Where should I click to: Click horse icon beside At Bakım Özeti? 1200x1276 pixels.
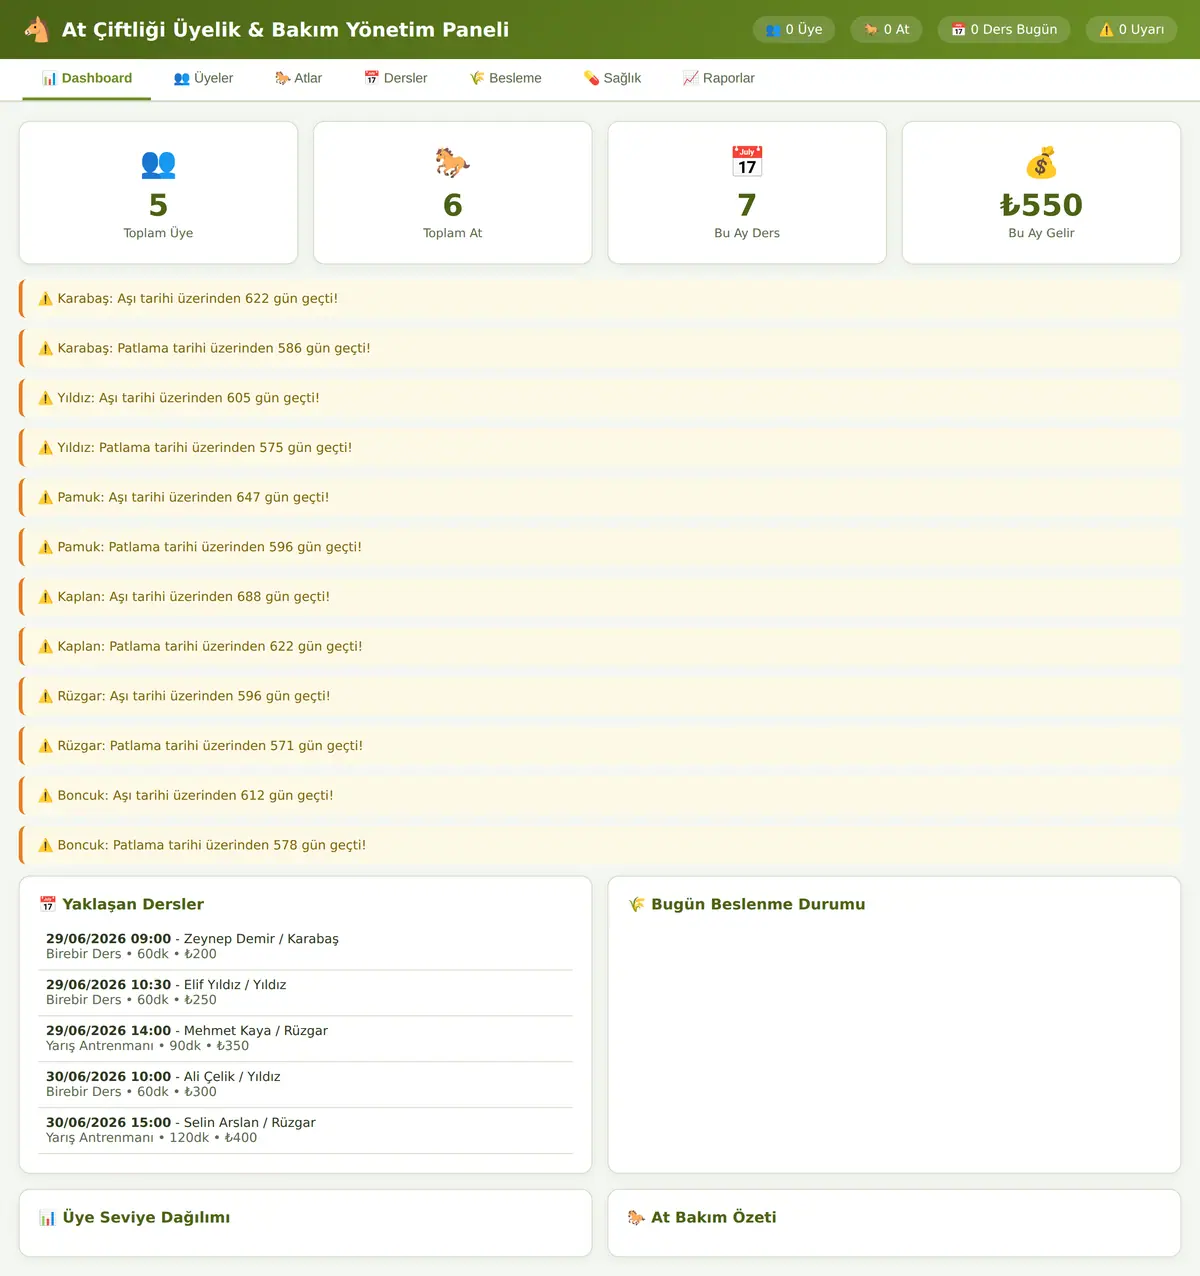click(636, 1217)
